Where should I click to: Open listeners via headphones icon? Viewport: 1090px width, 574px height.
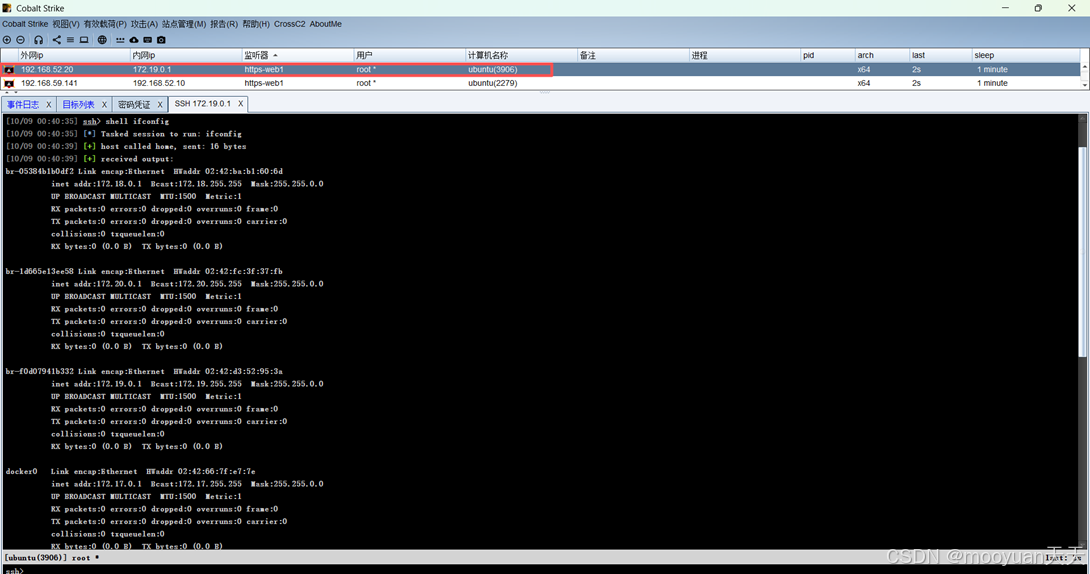point(38,40)
